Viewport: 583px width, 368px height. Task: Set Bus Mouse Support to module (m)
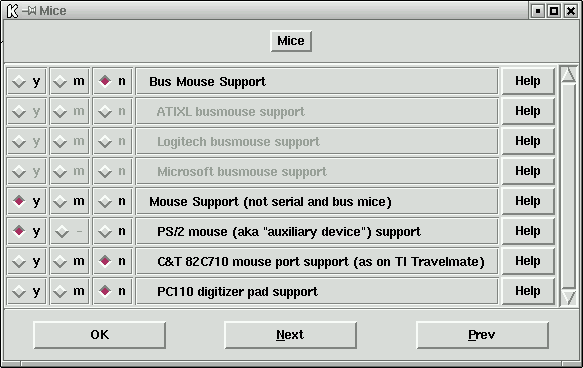click(x=70, y=81)
